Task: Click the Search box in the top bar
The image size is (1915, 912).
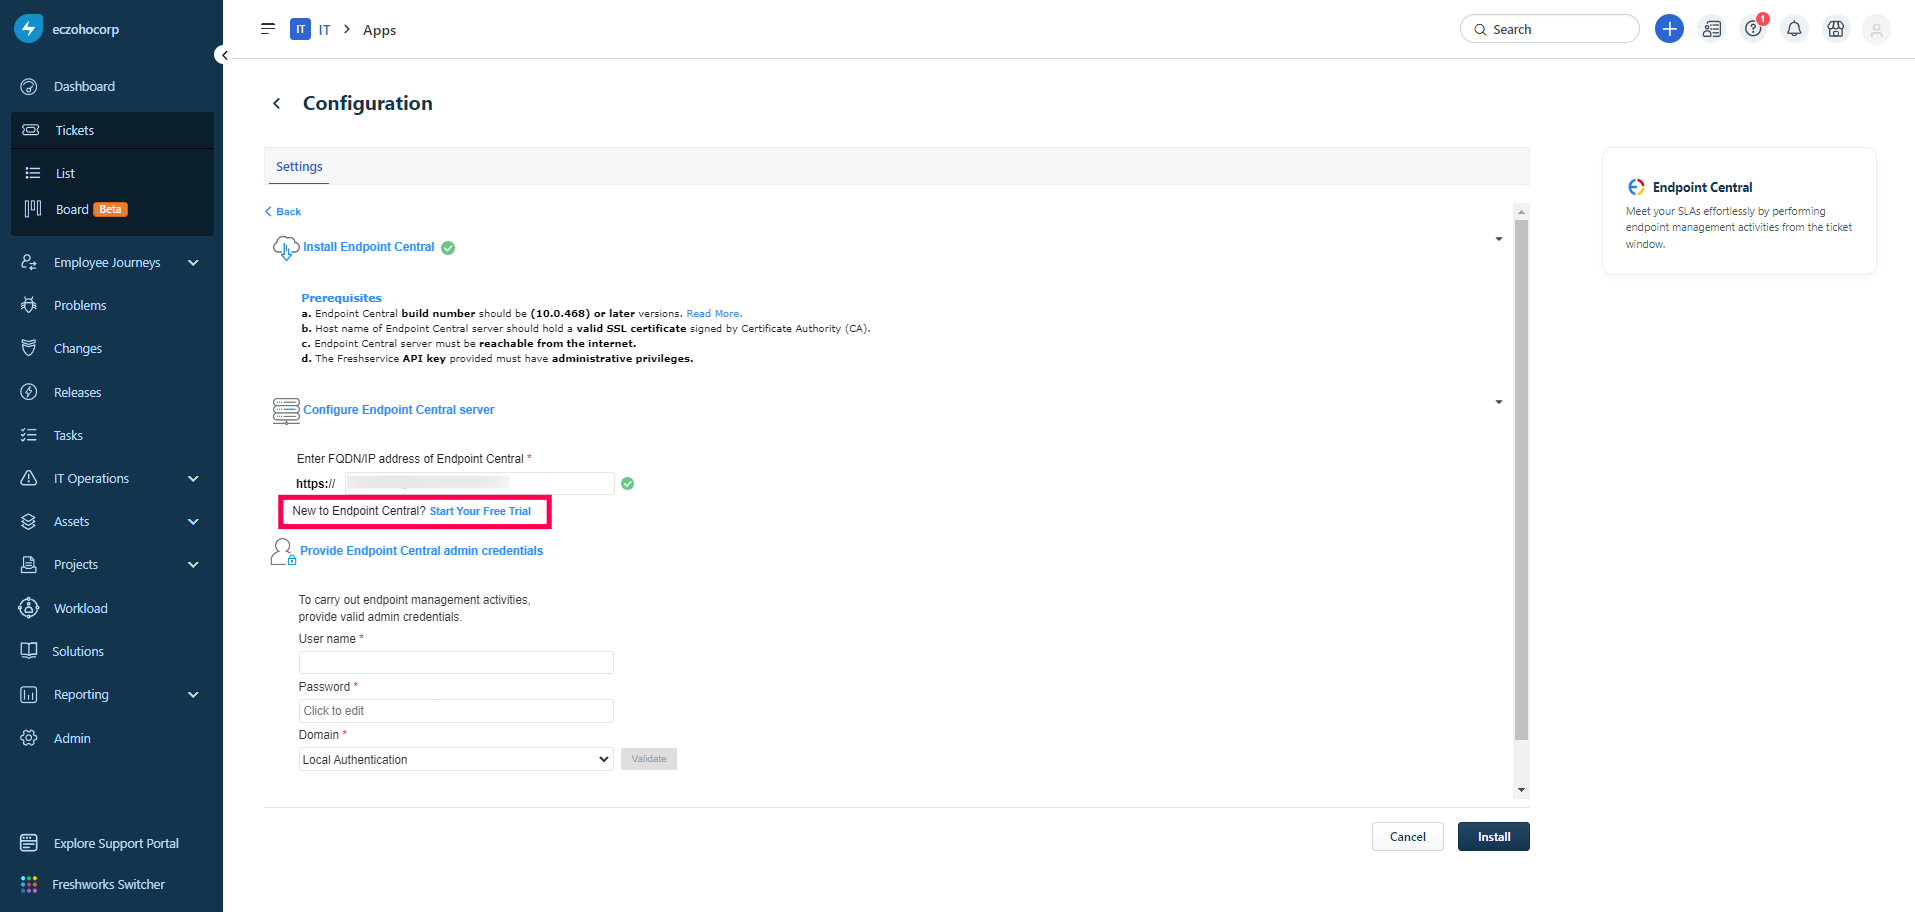Action: [x=1550, y=29]
